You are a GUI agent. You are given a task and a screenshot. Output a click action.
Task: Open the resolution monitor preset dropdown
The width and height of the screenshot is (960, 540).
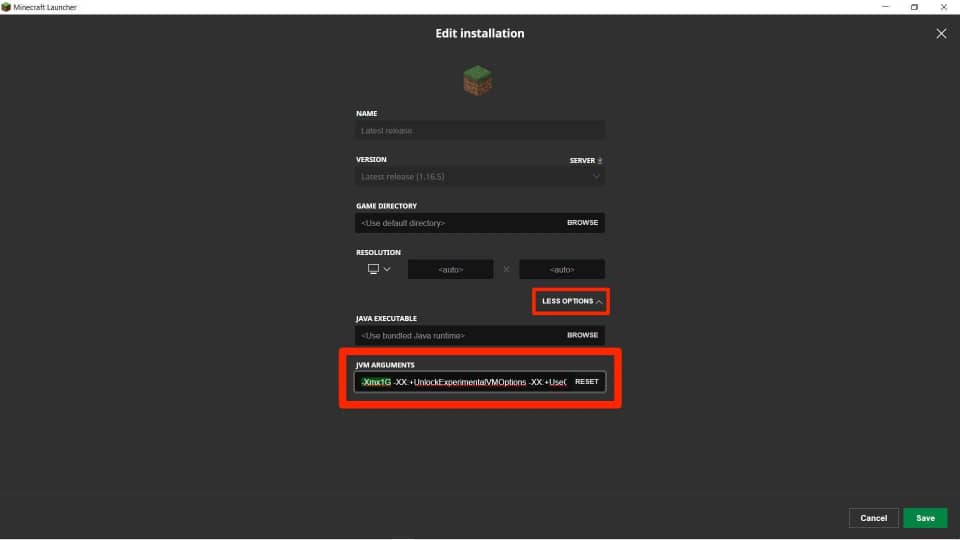tap(379, 269)
